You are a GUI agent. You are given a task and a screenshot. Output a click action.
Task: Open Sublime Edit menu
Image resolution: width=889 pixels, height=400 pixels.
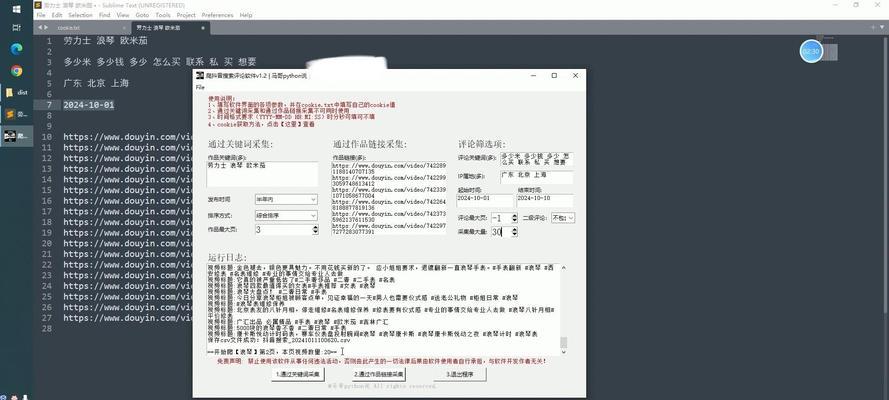click(x=57, y=15)
